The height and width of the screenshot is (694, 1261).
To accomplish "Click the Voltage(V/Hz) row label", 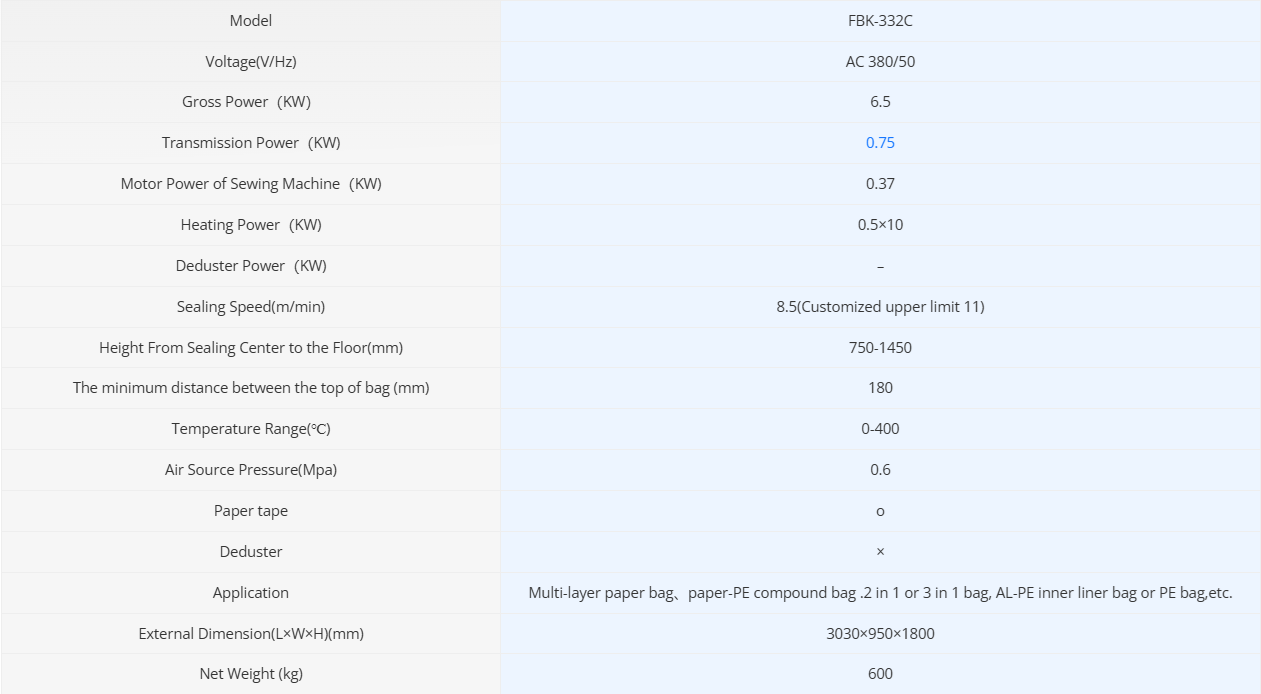I will pos(250,62).
